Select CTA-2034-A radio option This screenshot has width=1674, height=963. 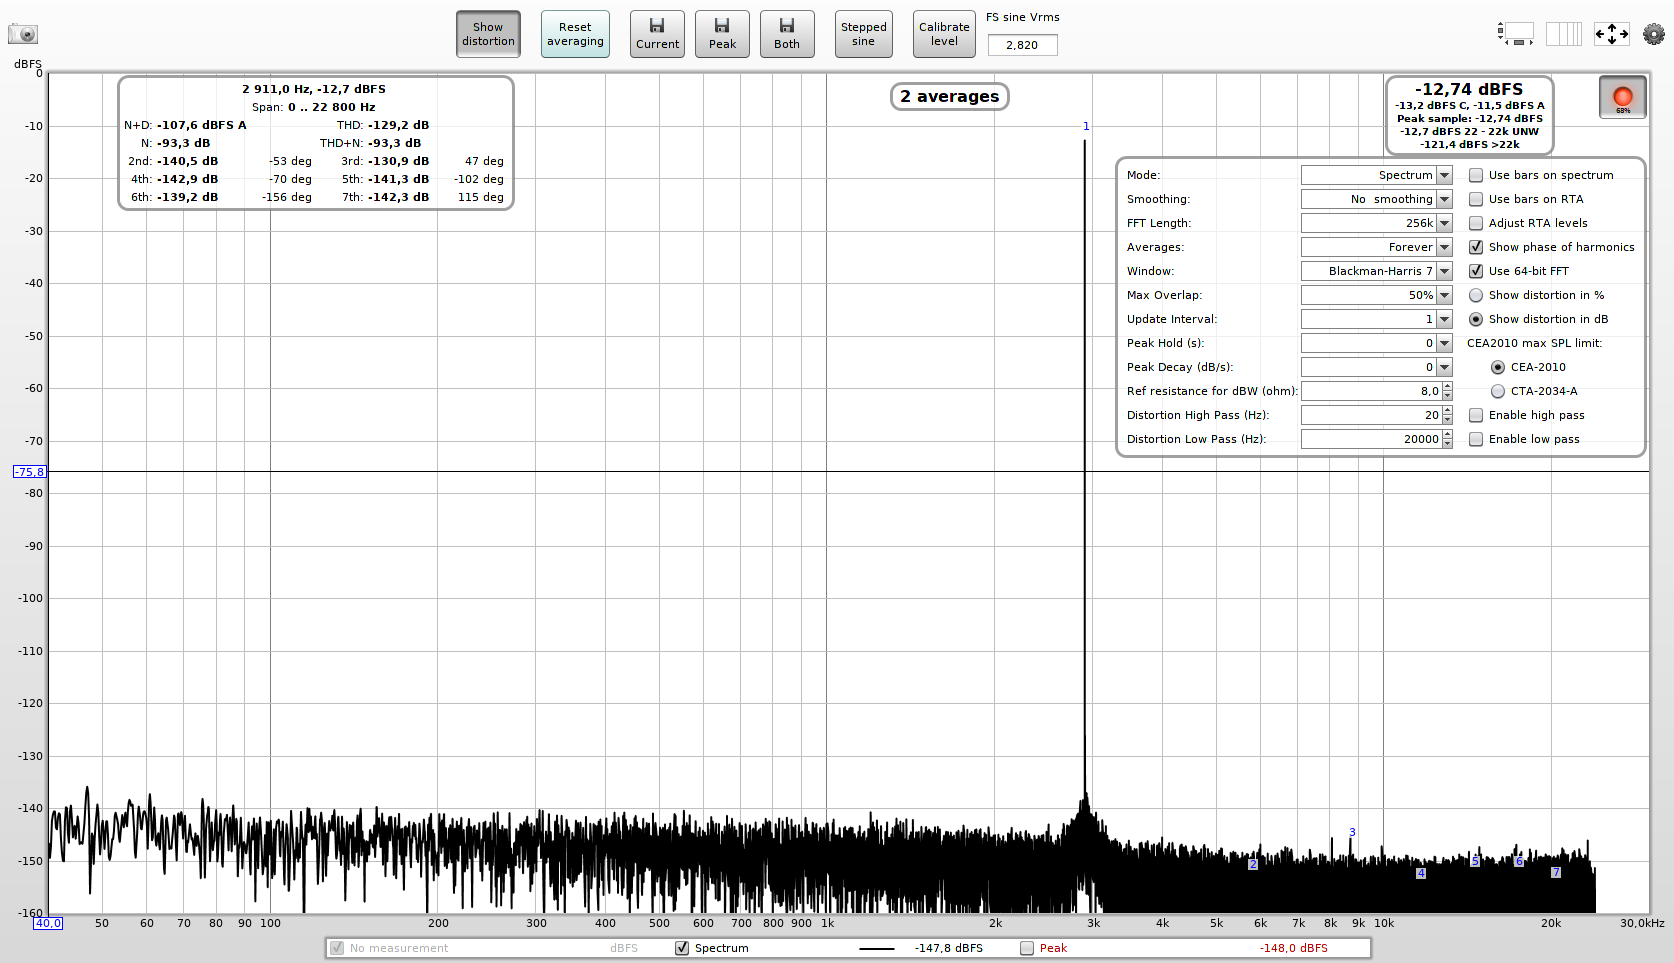point(1498,391)
